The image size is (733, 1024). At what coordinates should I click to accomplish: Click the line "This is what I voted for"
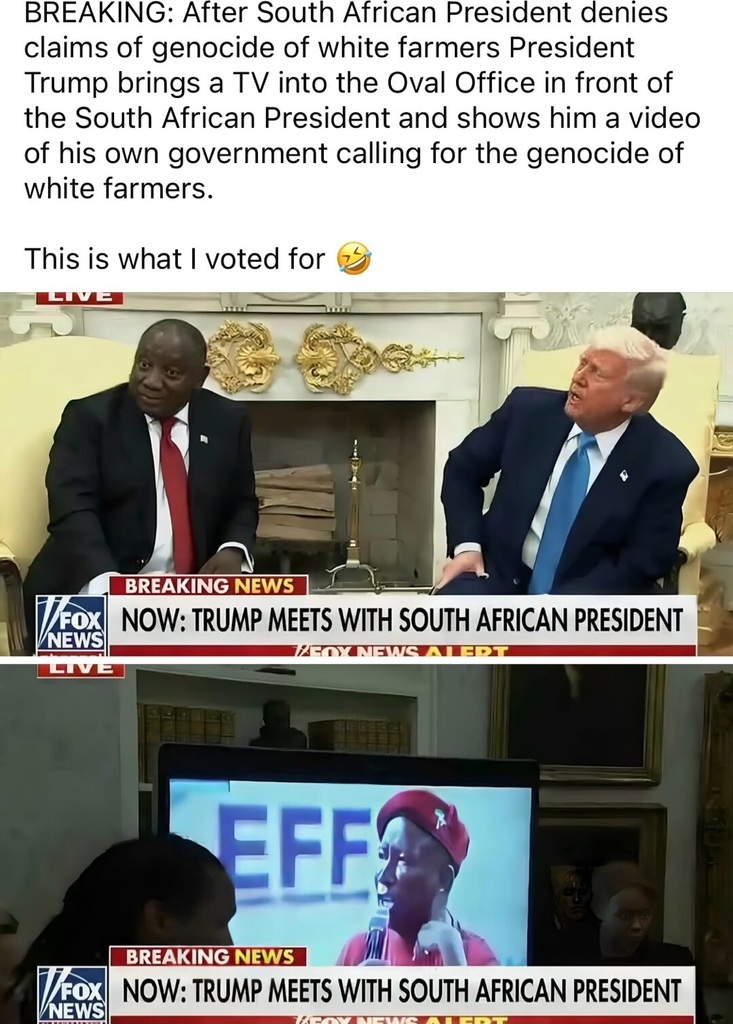click(174, 259)
